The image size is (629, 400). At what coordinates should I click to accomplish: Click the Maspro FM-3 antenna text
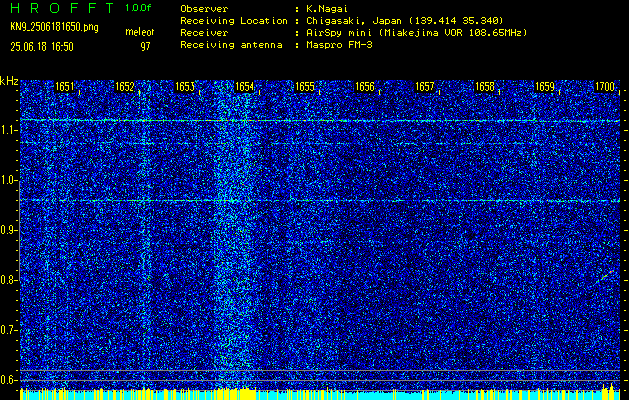coord(339,45)
